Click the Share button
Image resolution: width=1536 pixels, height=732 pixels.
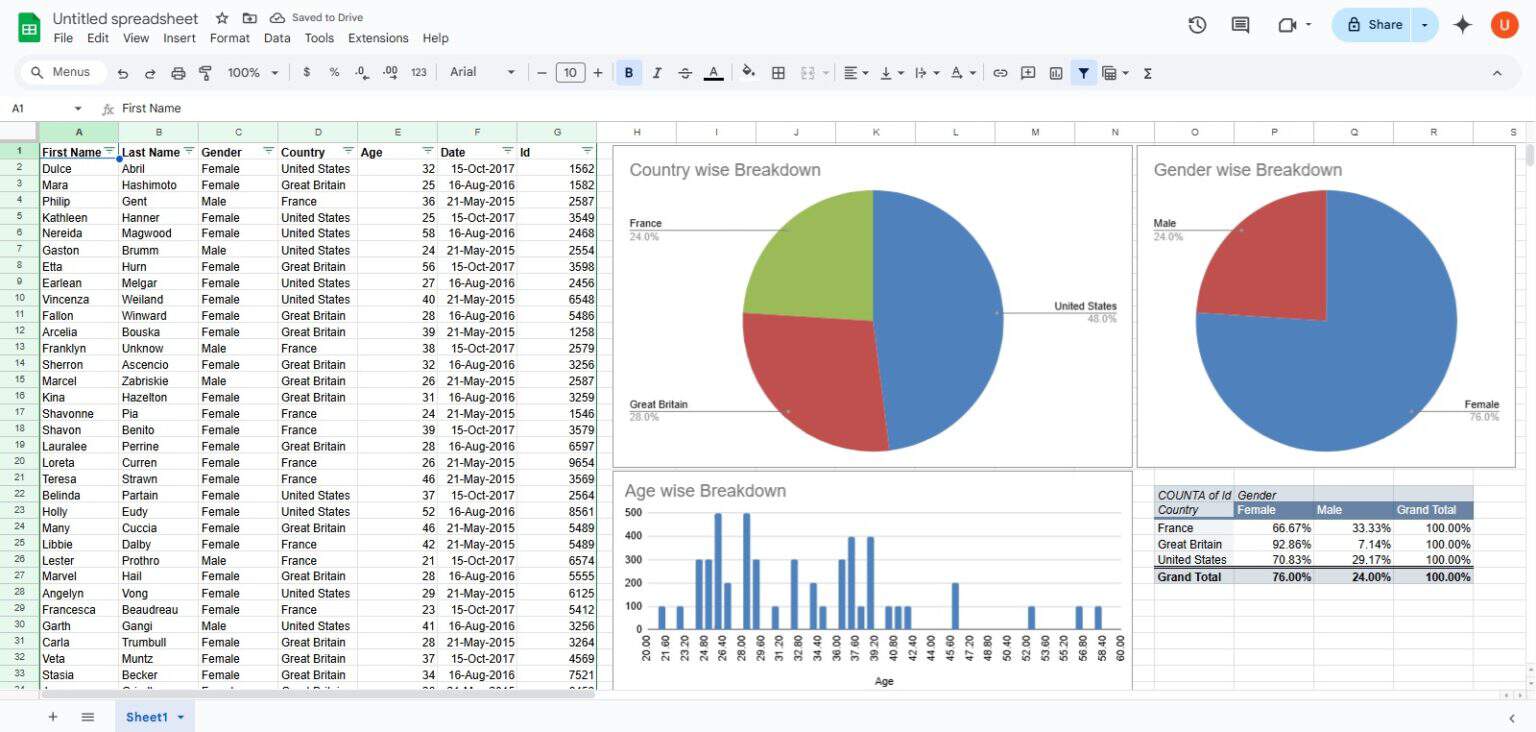tap(1372, 25)
